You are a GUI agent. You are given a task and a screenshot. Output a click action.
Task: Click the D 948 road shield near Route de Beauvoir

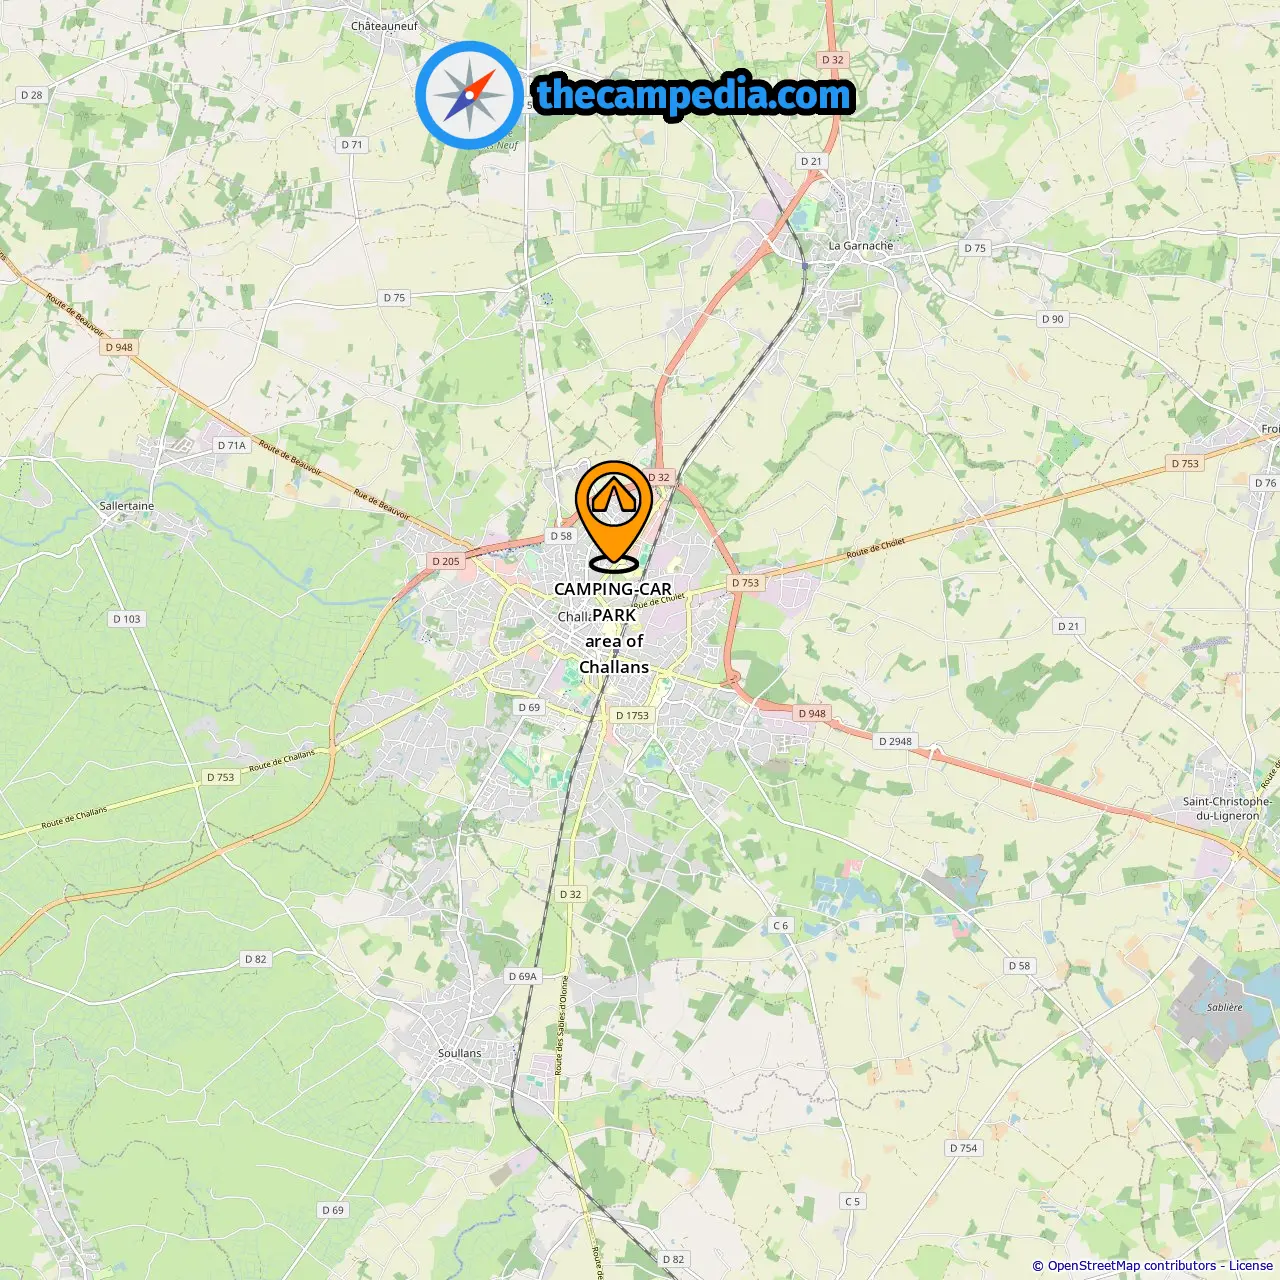(119, 347)
